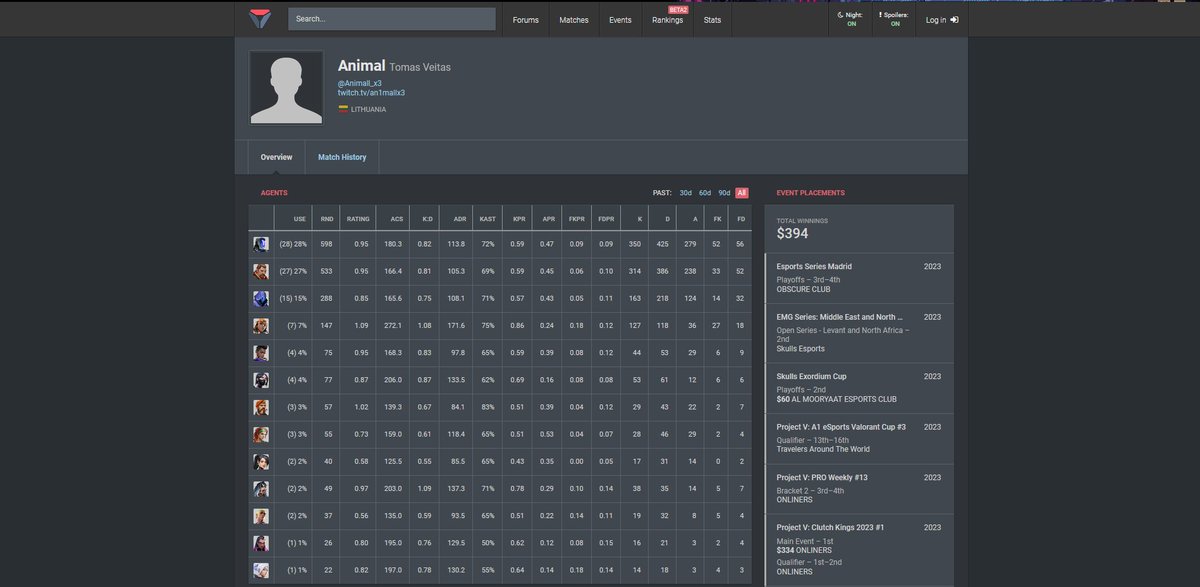
Task: Open the Skulls Exordium Cup placement
Action: [x=859, y=388]
